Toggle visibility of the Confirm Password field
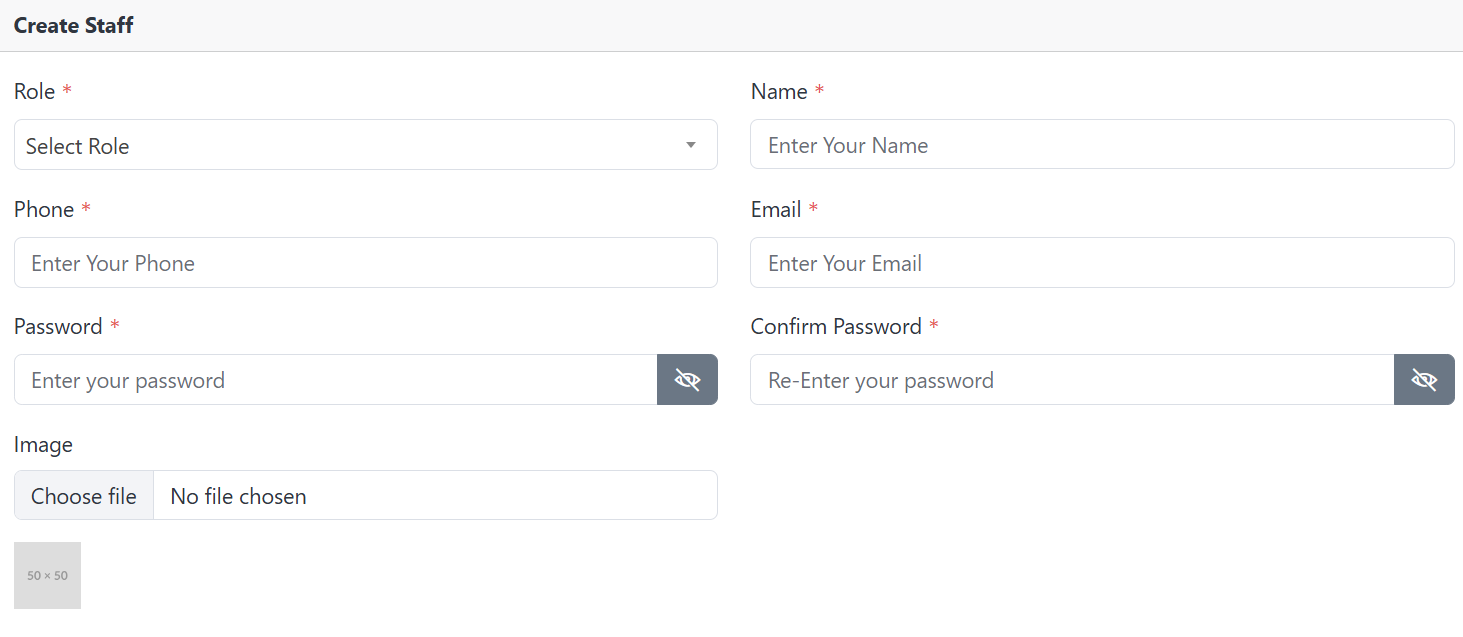 pyautogui.click(x=1424, y=380)
